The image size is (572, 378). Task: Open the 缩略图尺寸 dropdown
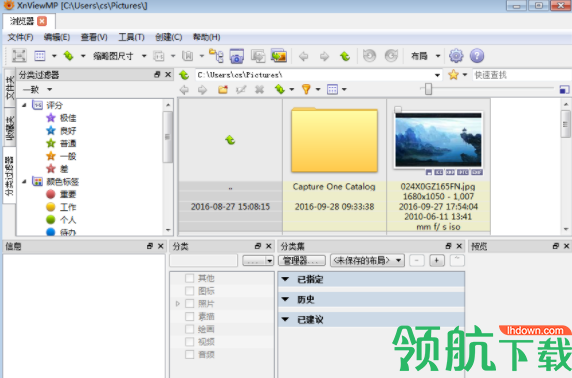tap(144, 56)
